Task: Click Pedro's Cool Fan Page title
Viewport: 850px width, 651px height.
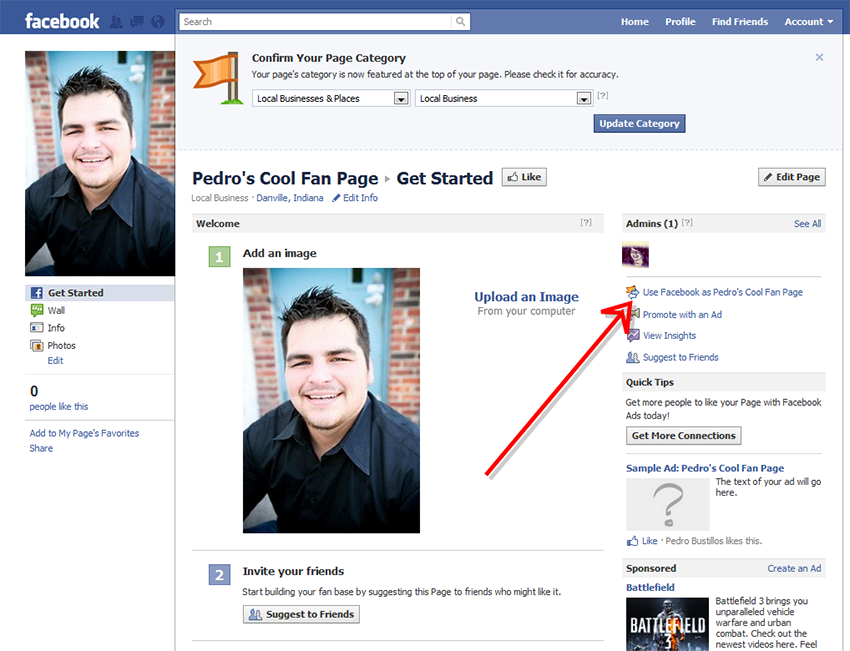Action: (x=285, y=178)
